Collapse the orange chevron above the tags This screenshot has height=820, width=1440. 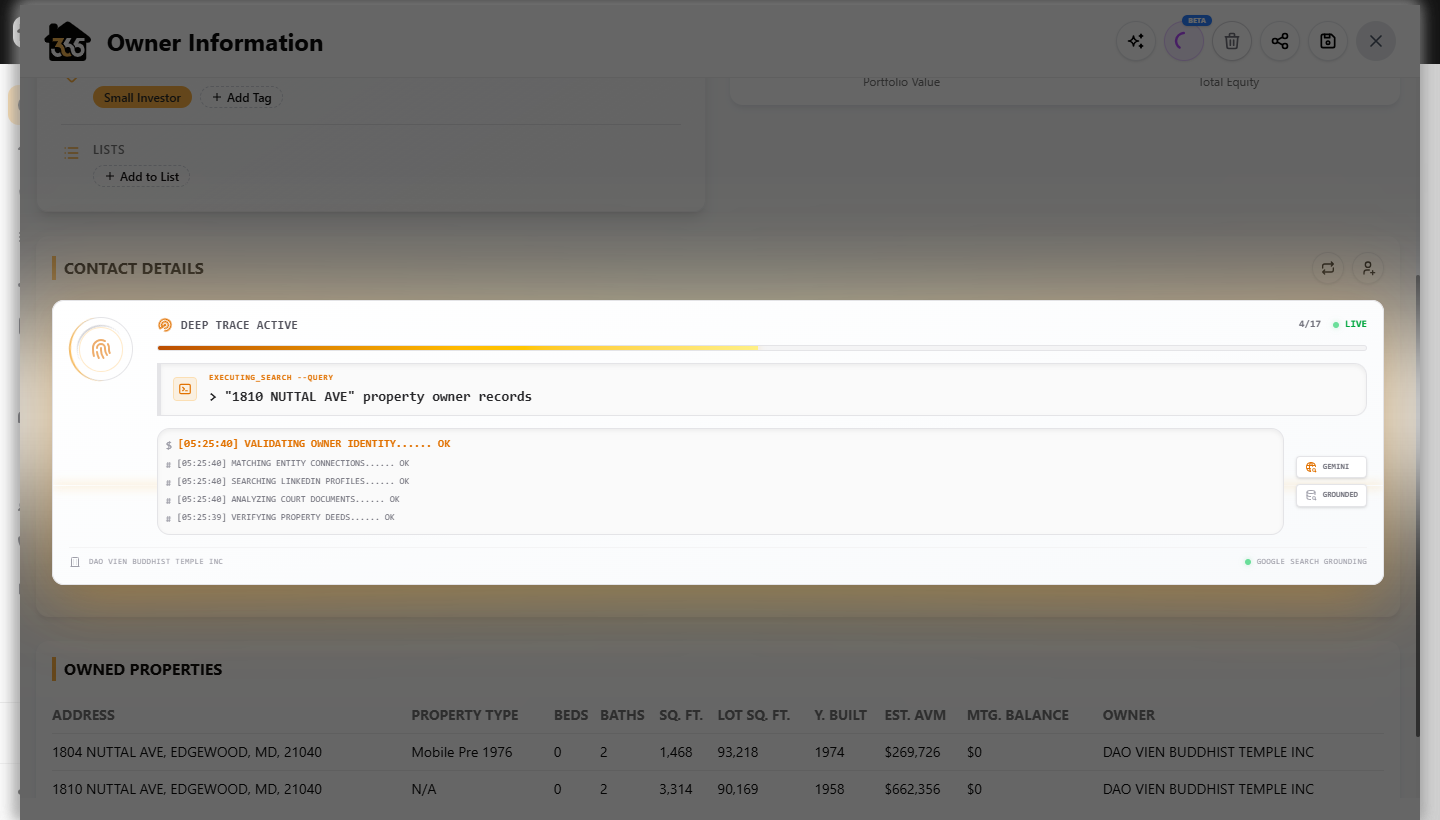[x=72, y=79]
